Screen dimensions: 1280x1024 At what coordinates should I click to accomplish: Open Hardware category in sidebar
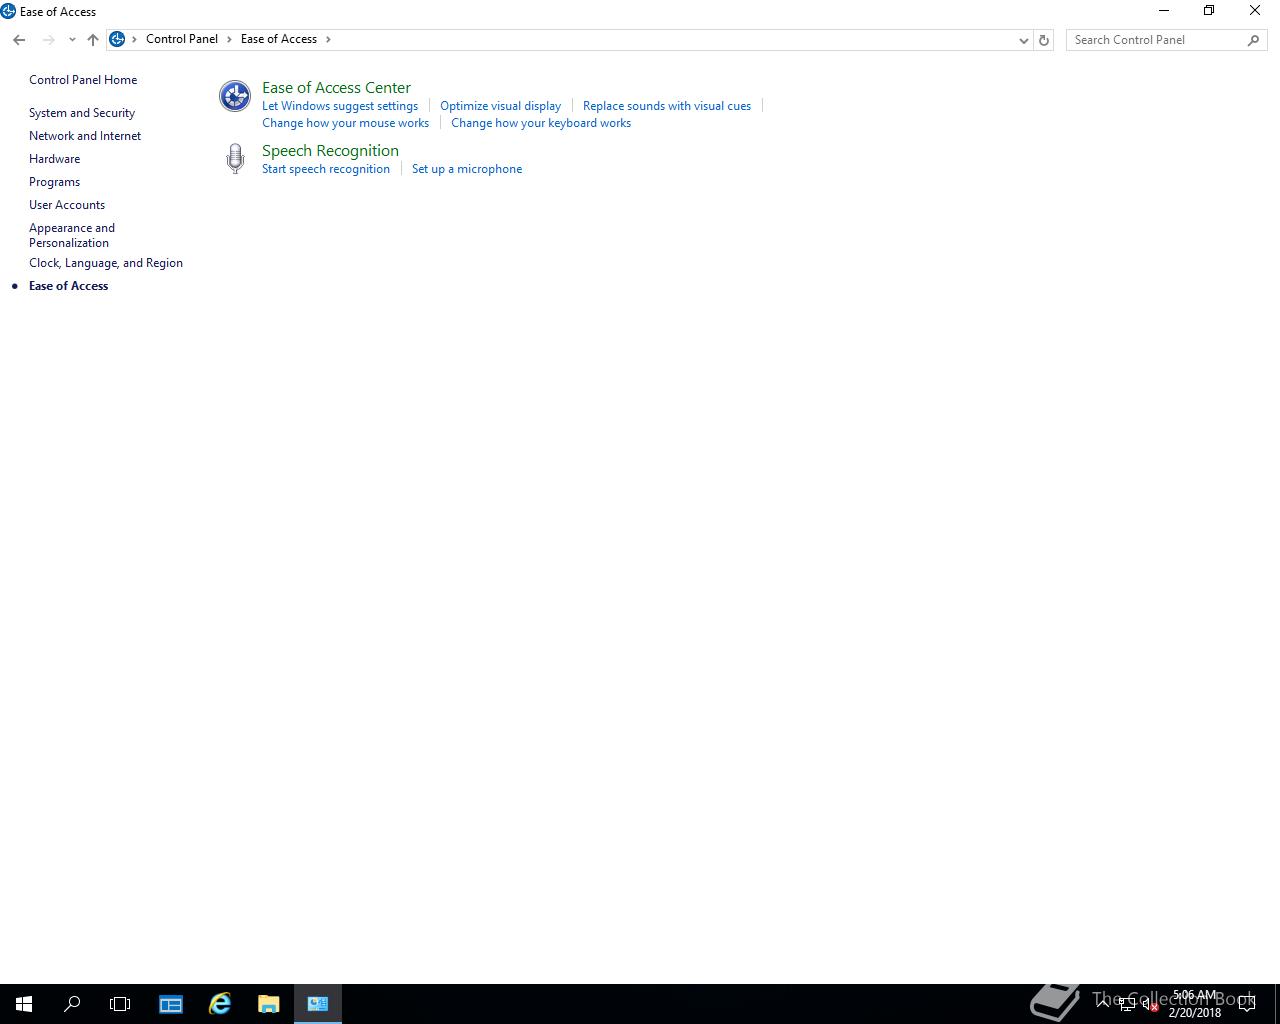(x=54, y=159)
